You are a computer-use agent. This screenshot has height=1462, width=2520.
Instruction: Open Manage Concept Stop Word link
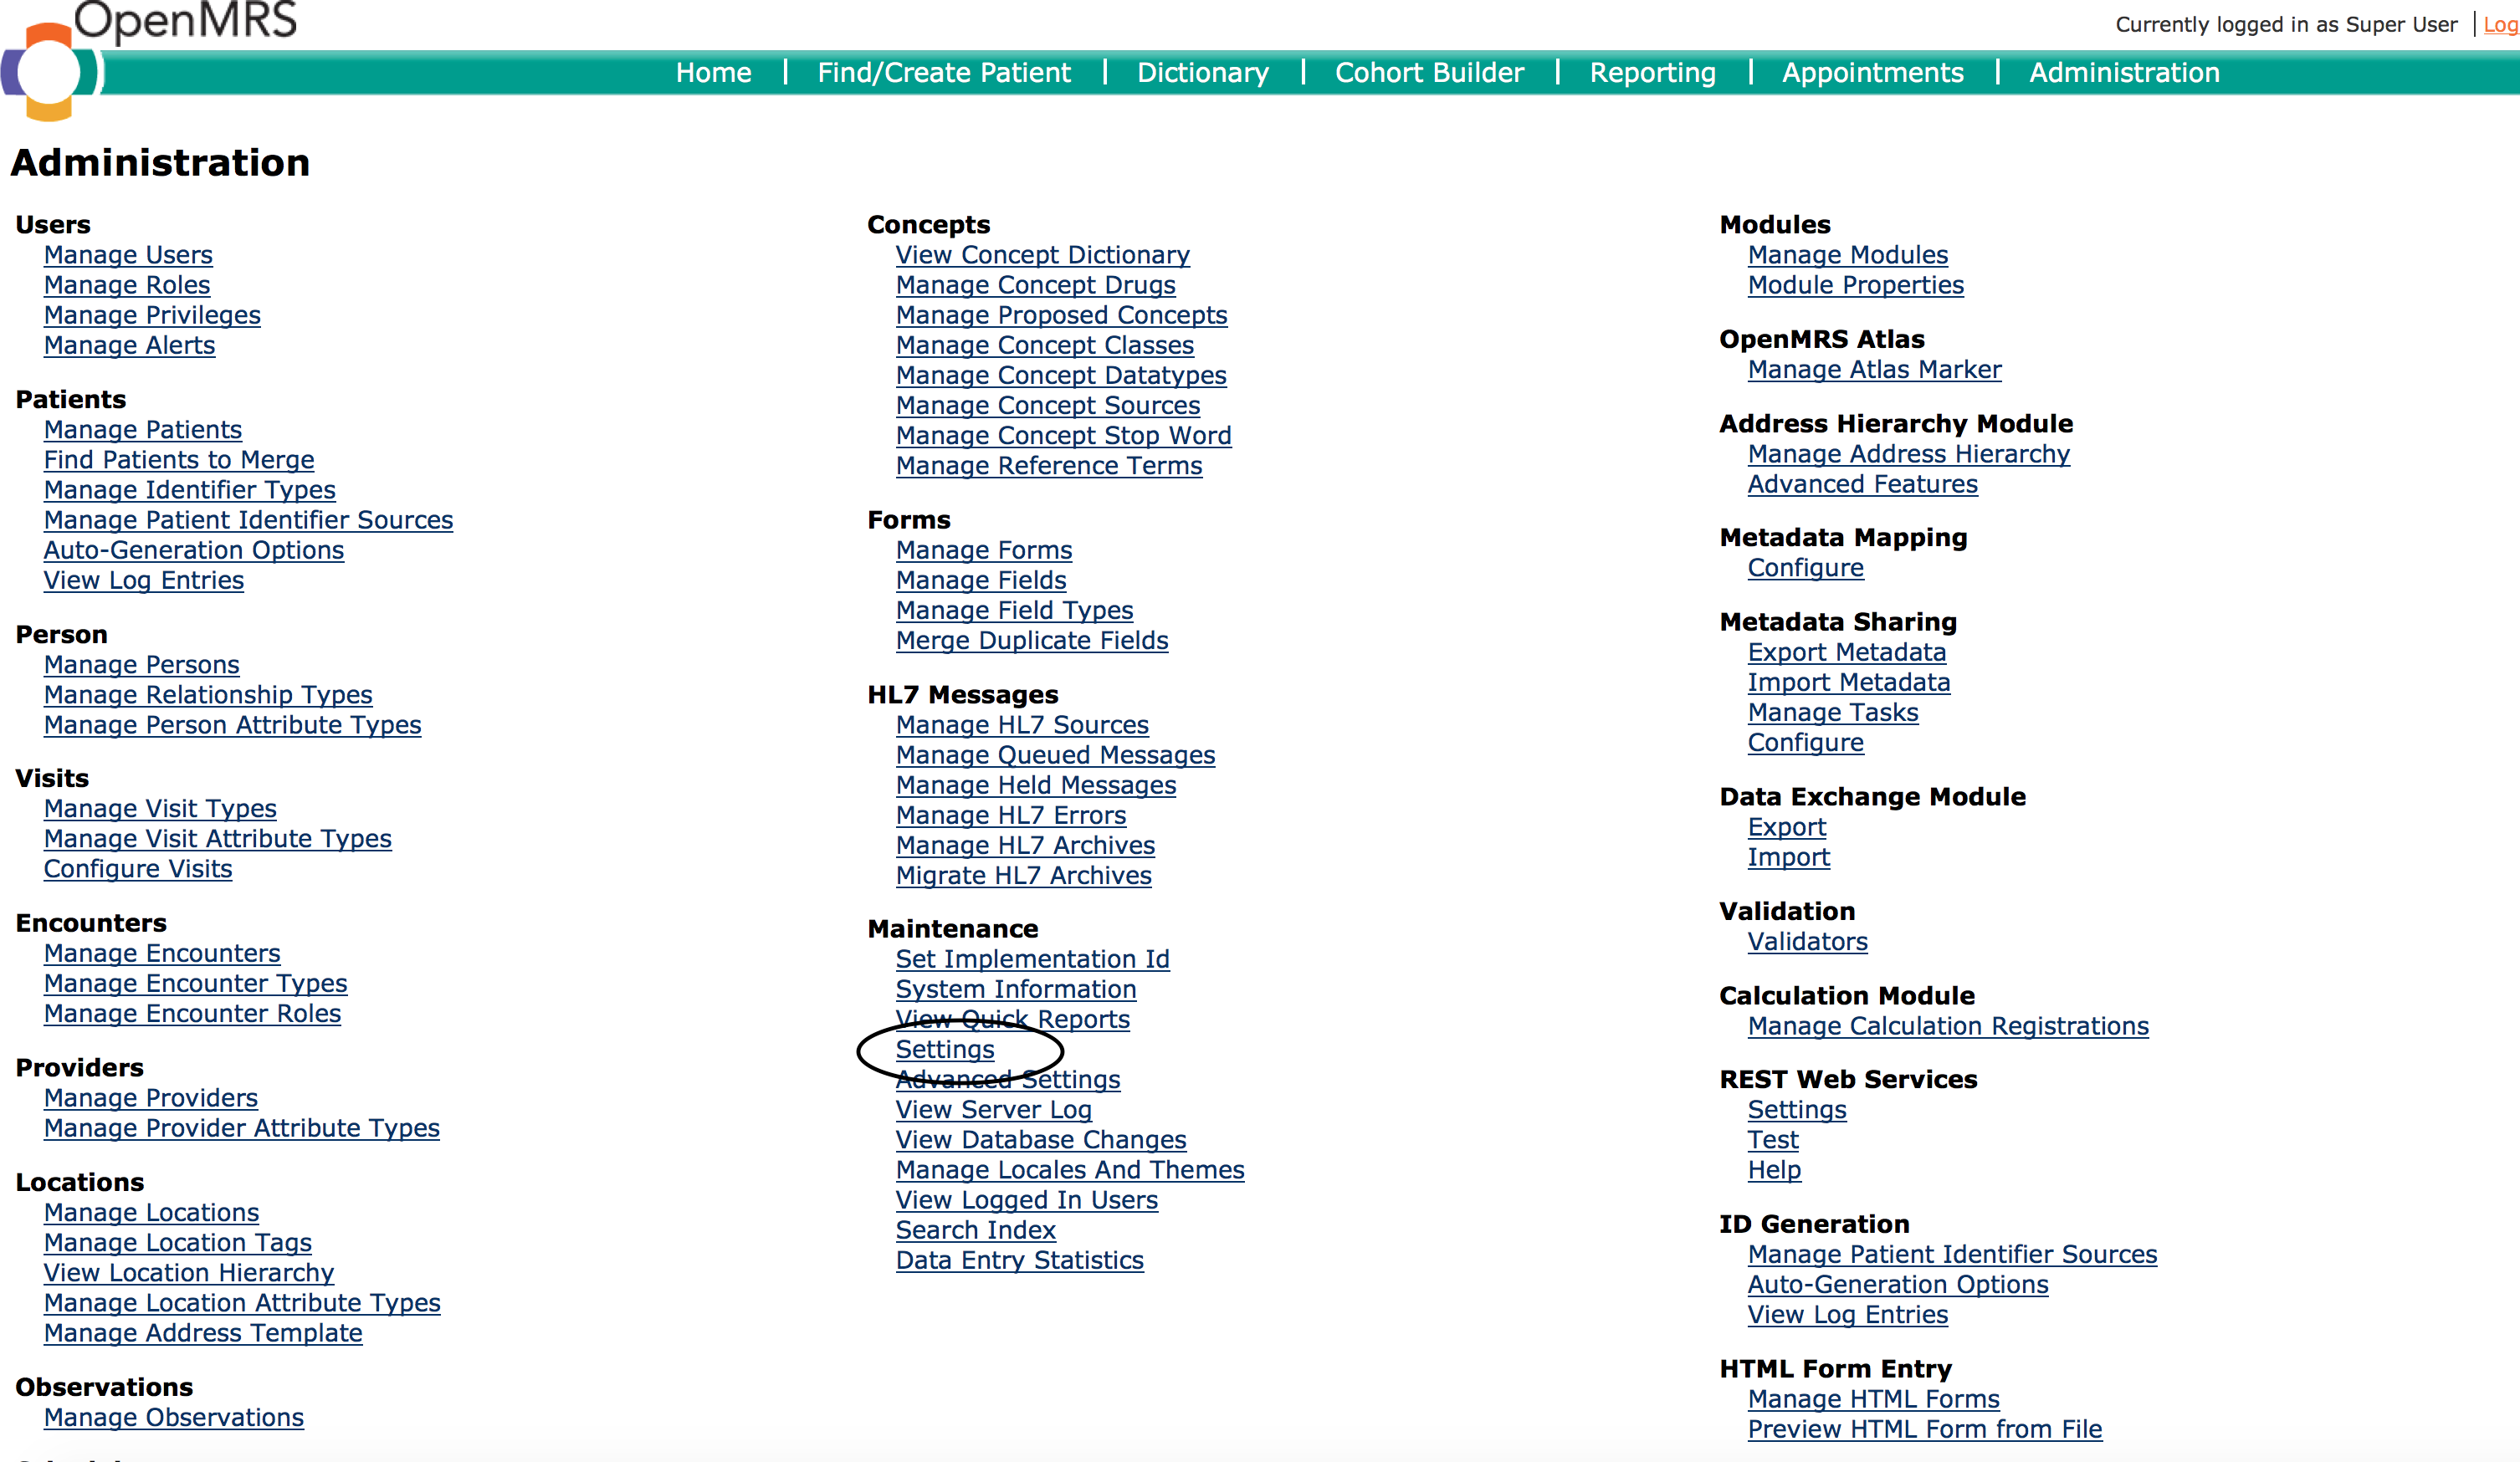click(x=1064, y=436)
